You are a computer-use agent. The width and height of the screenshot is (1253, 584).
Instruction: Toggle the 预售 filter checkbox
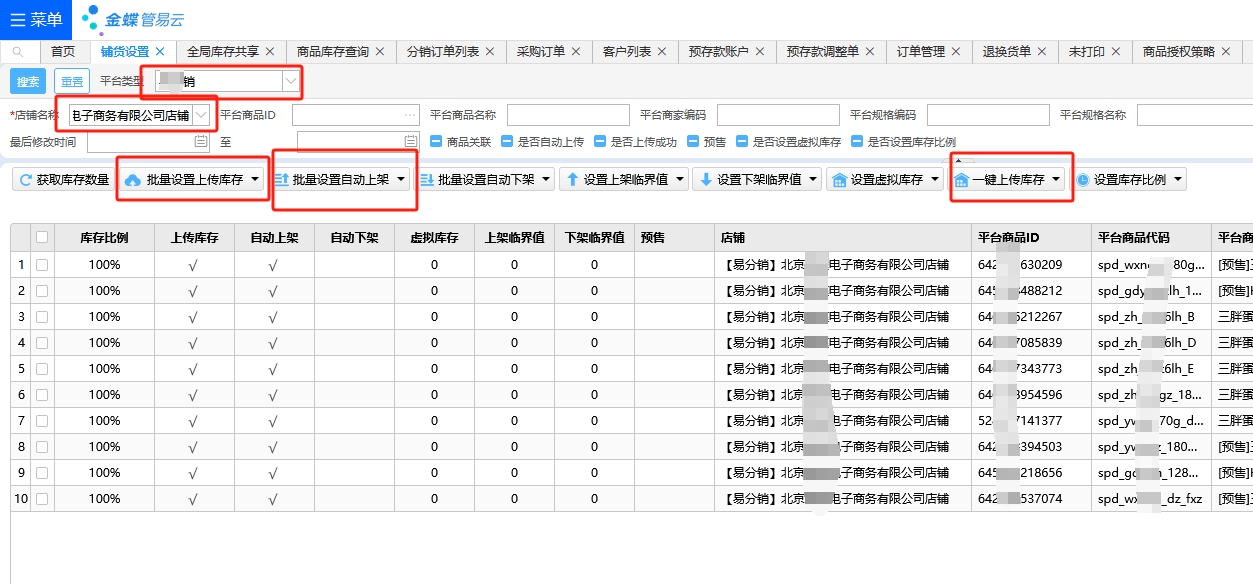692,142
